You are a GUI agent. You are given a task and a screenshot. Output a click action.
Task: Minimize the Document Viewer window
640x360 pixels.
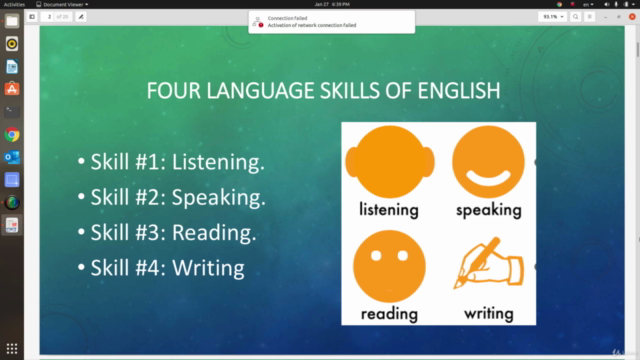pyautogui.click(x=605, y=17)
